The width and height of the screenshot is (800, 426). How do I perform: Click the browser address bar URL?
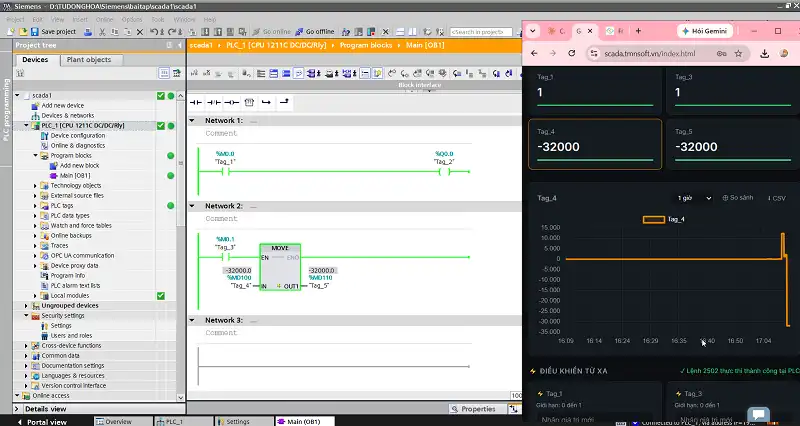649,53
